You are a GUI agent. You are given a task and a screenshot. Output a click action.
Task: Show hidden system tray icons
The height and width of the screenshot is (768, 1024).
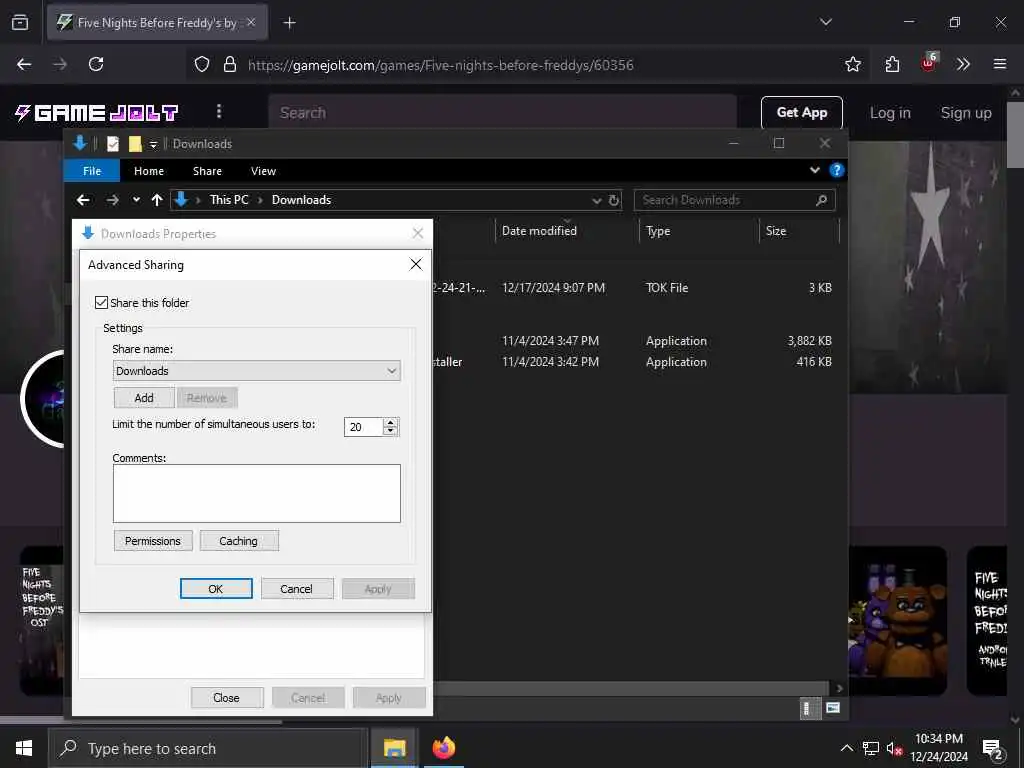[x=846, y=748]
